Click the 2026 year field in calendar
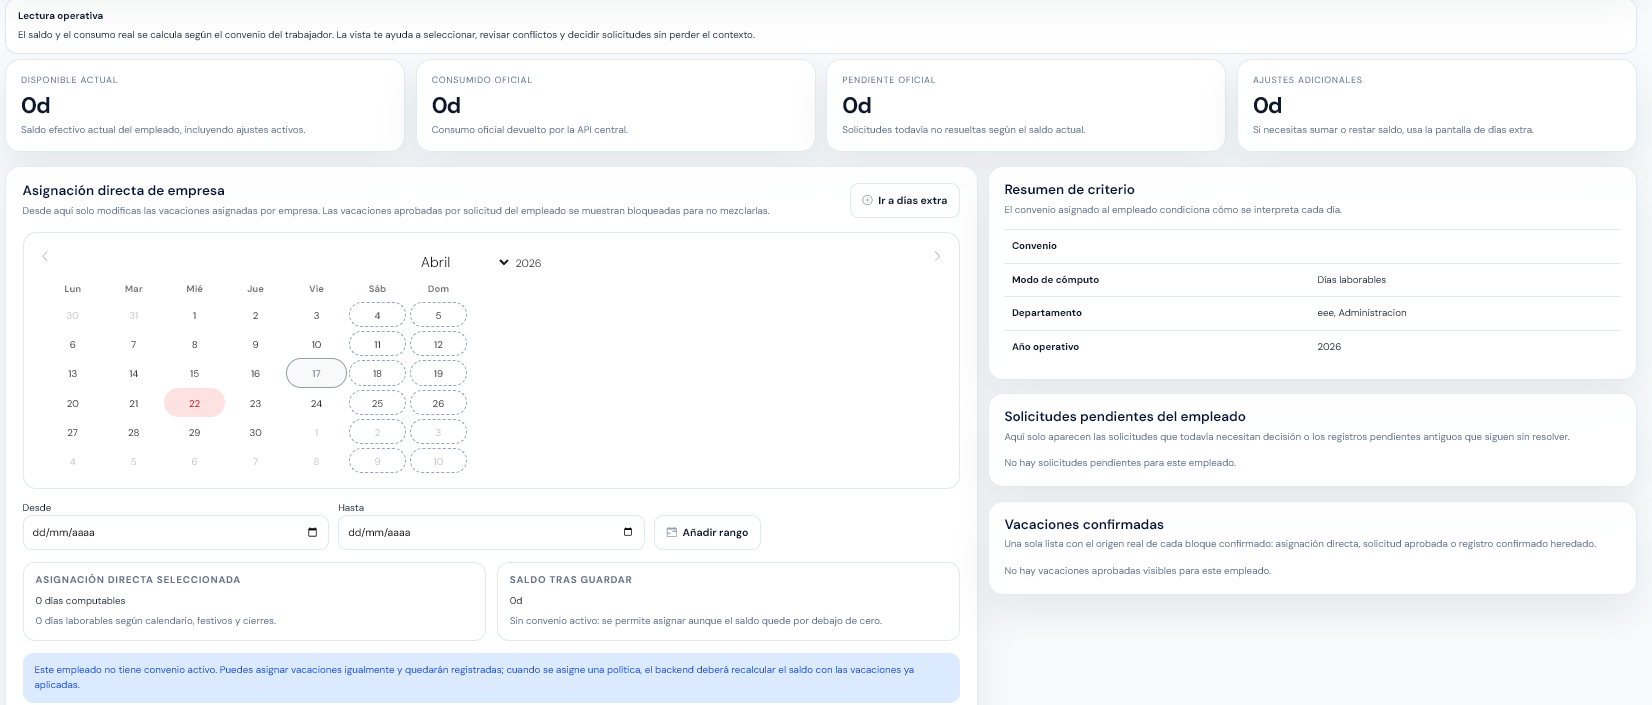The height and width of the screenshot is (705, 1652). pos(529,263)
